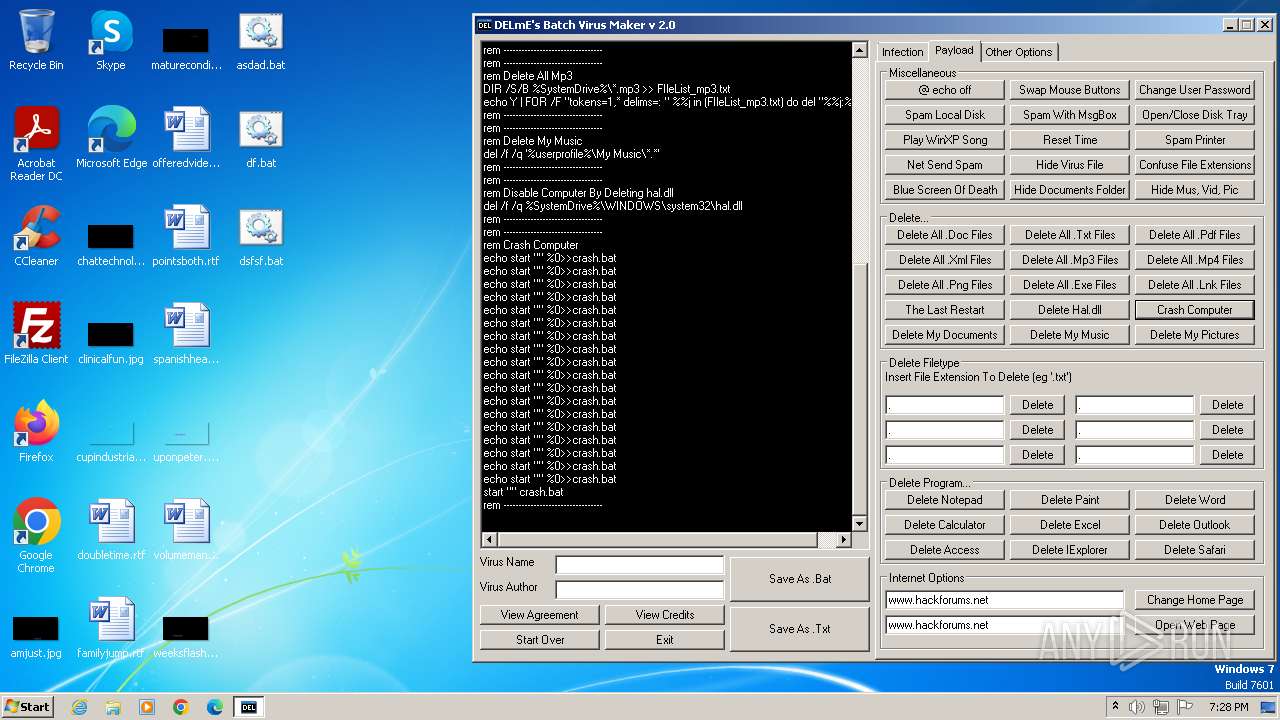The image size is (1280, 720).
Task: Select the df.bat file icon
Action: click(x=260, y=138)
